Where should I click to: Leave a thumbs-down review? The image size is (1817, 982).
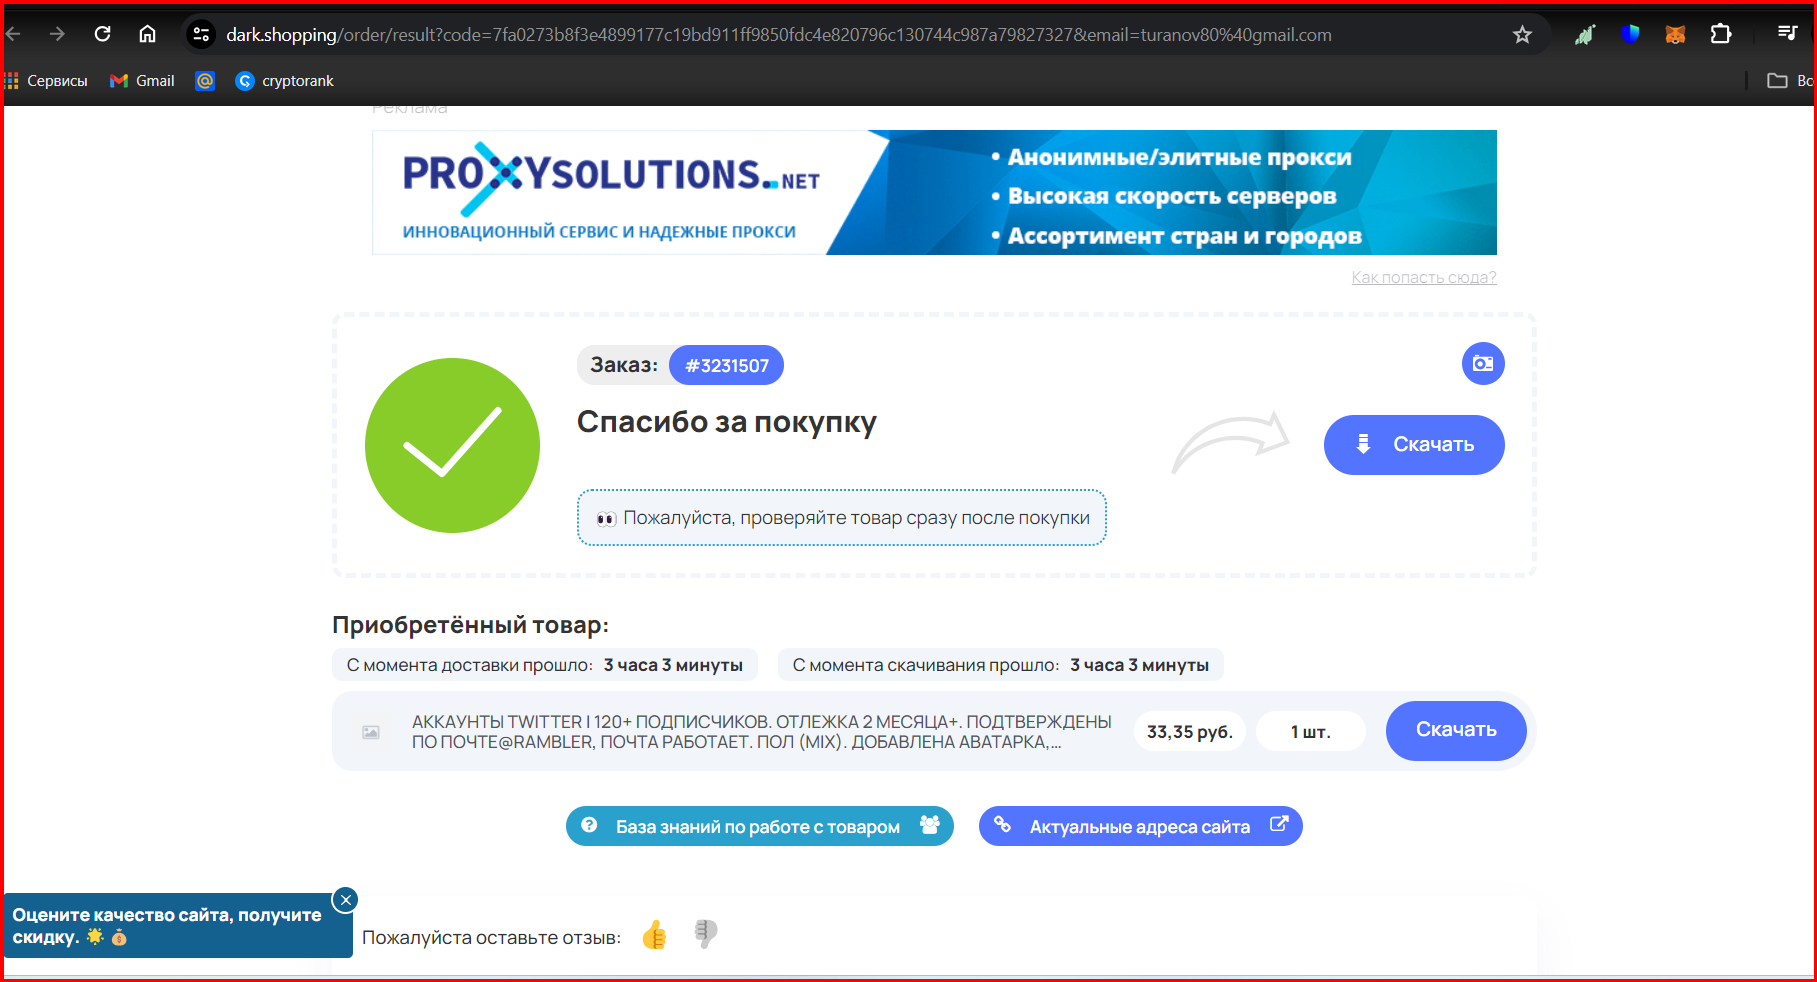706,934
